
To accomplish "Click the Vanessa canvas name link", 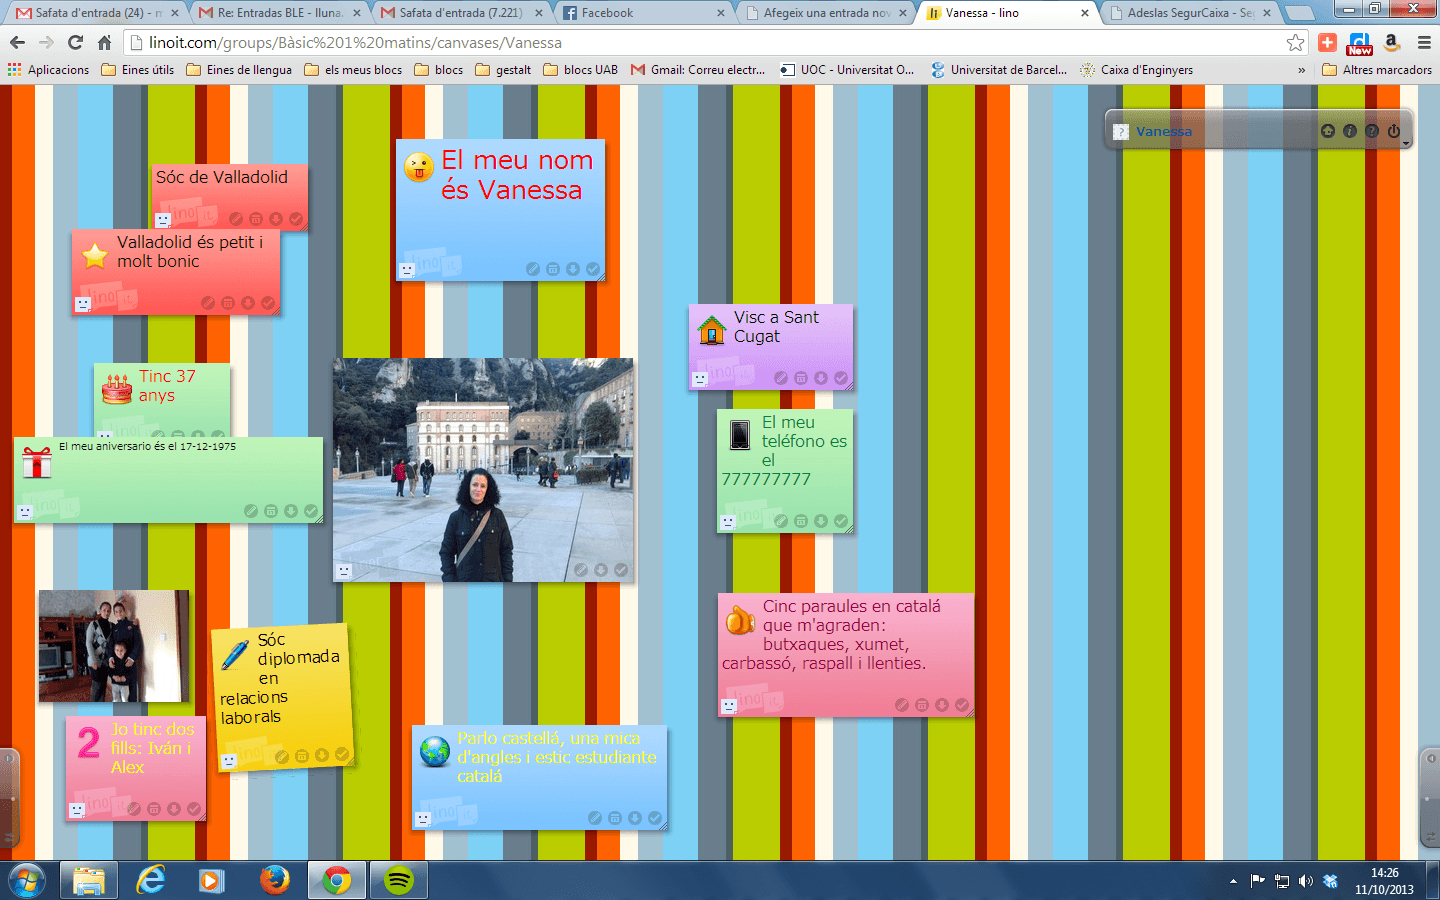I will [1163, 131].
